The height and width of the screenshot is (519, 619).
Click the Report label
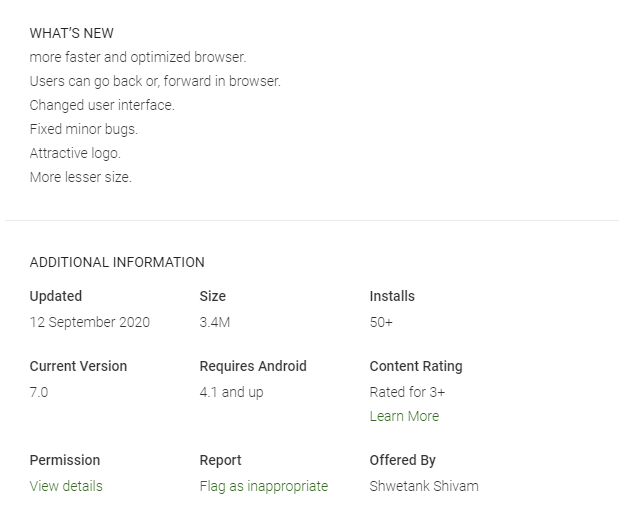(x=220, y=460)
